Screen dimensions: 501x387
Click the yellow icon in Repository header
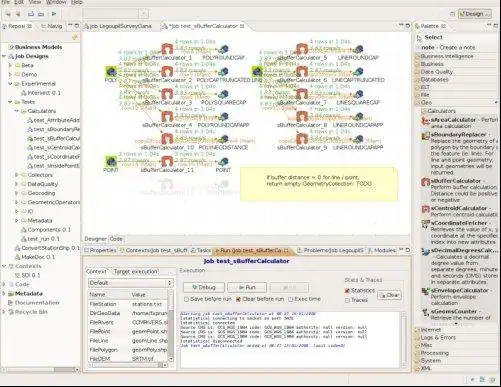(75, 37)
